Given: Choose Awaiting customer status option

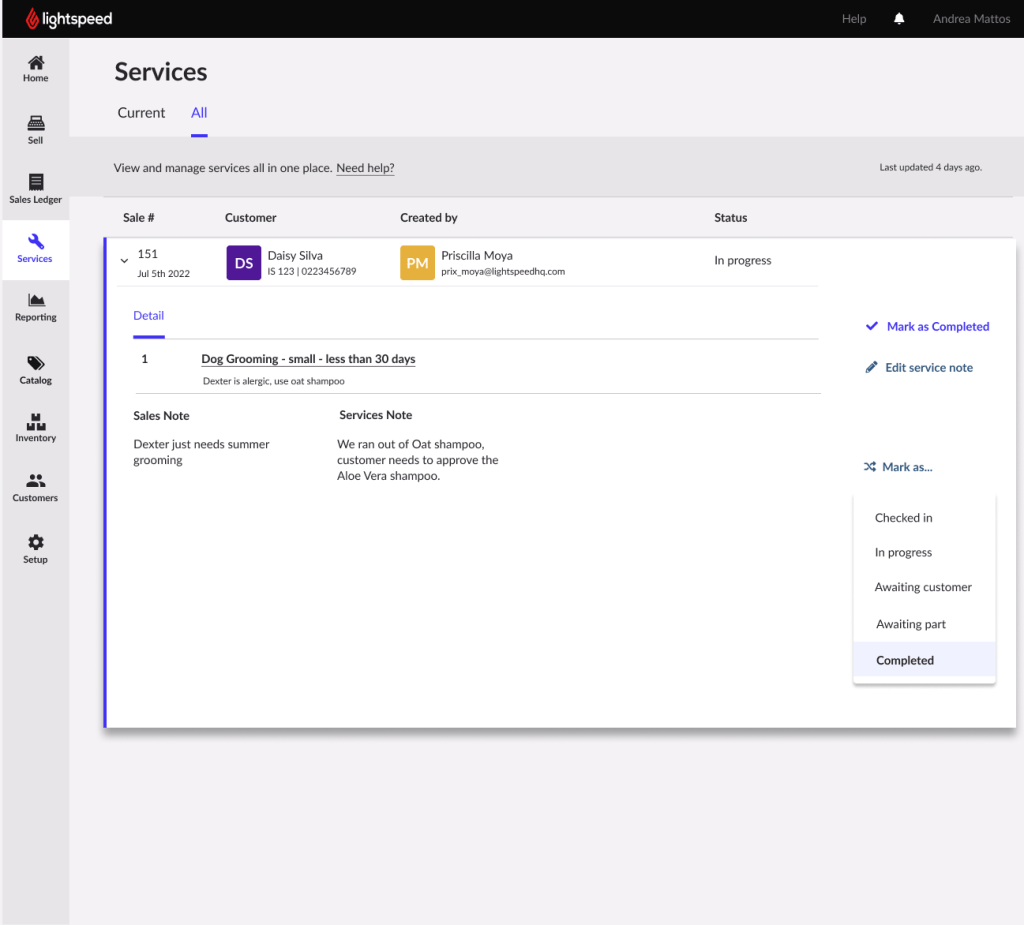Looking at the screenshot, I should tap(923, 587).
